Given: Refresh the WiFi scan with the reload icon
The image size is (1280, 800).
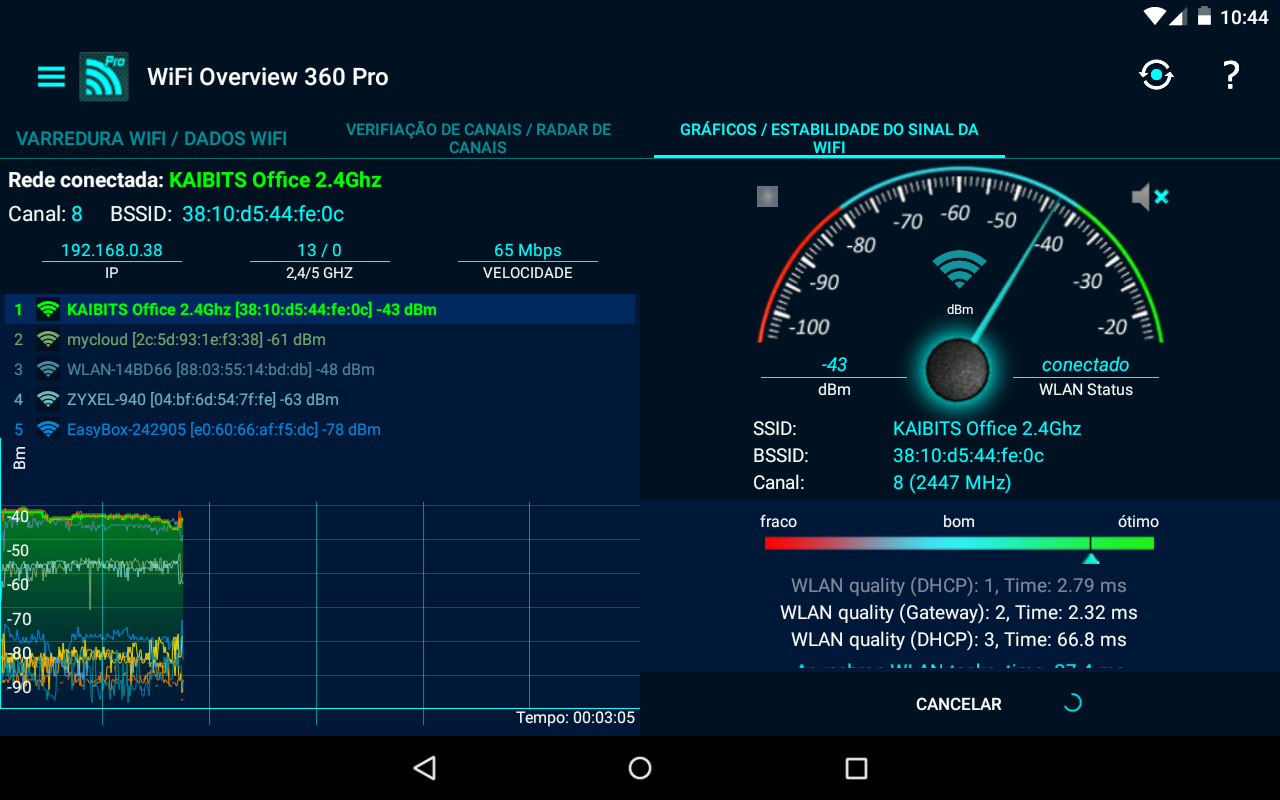Looking at the screenshot, I should pyautogui.click(x=1156, y=75).
